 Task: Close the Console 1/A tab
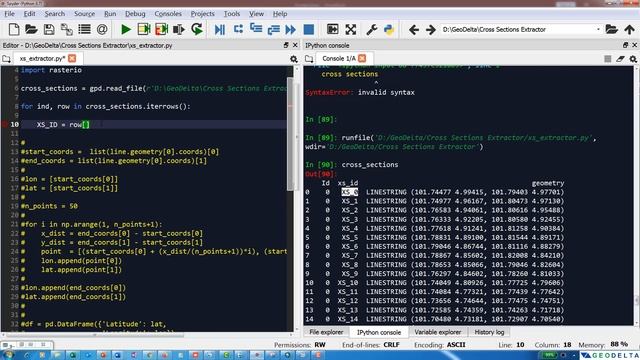362,58
